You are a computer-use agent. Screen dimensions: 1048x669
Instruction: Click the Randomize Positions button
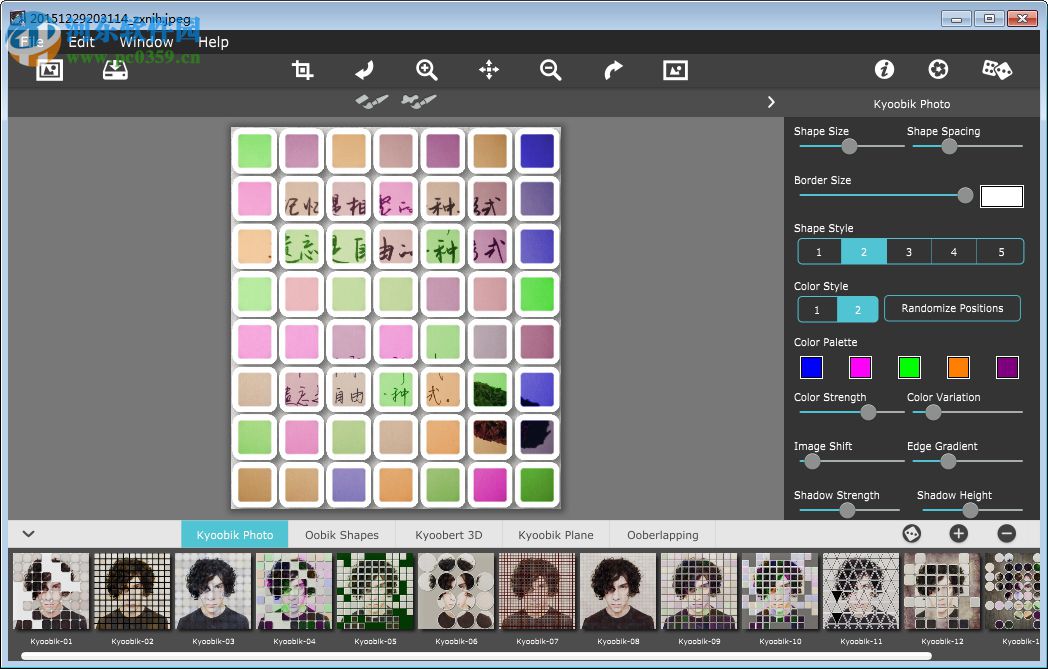pyautogui.click(x=952, y=308)
